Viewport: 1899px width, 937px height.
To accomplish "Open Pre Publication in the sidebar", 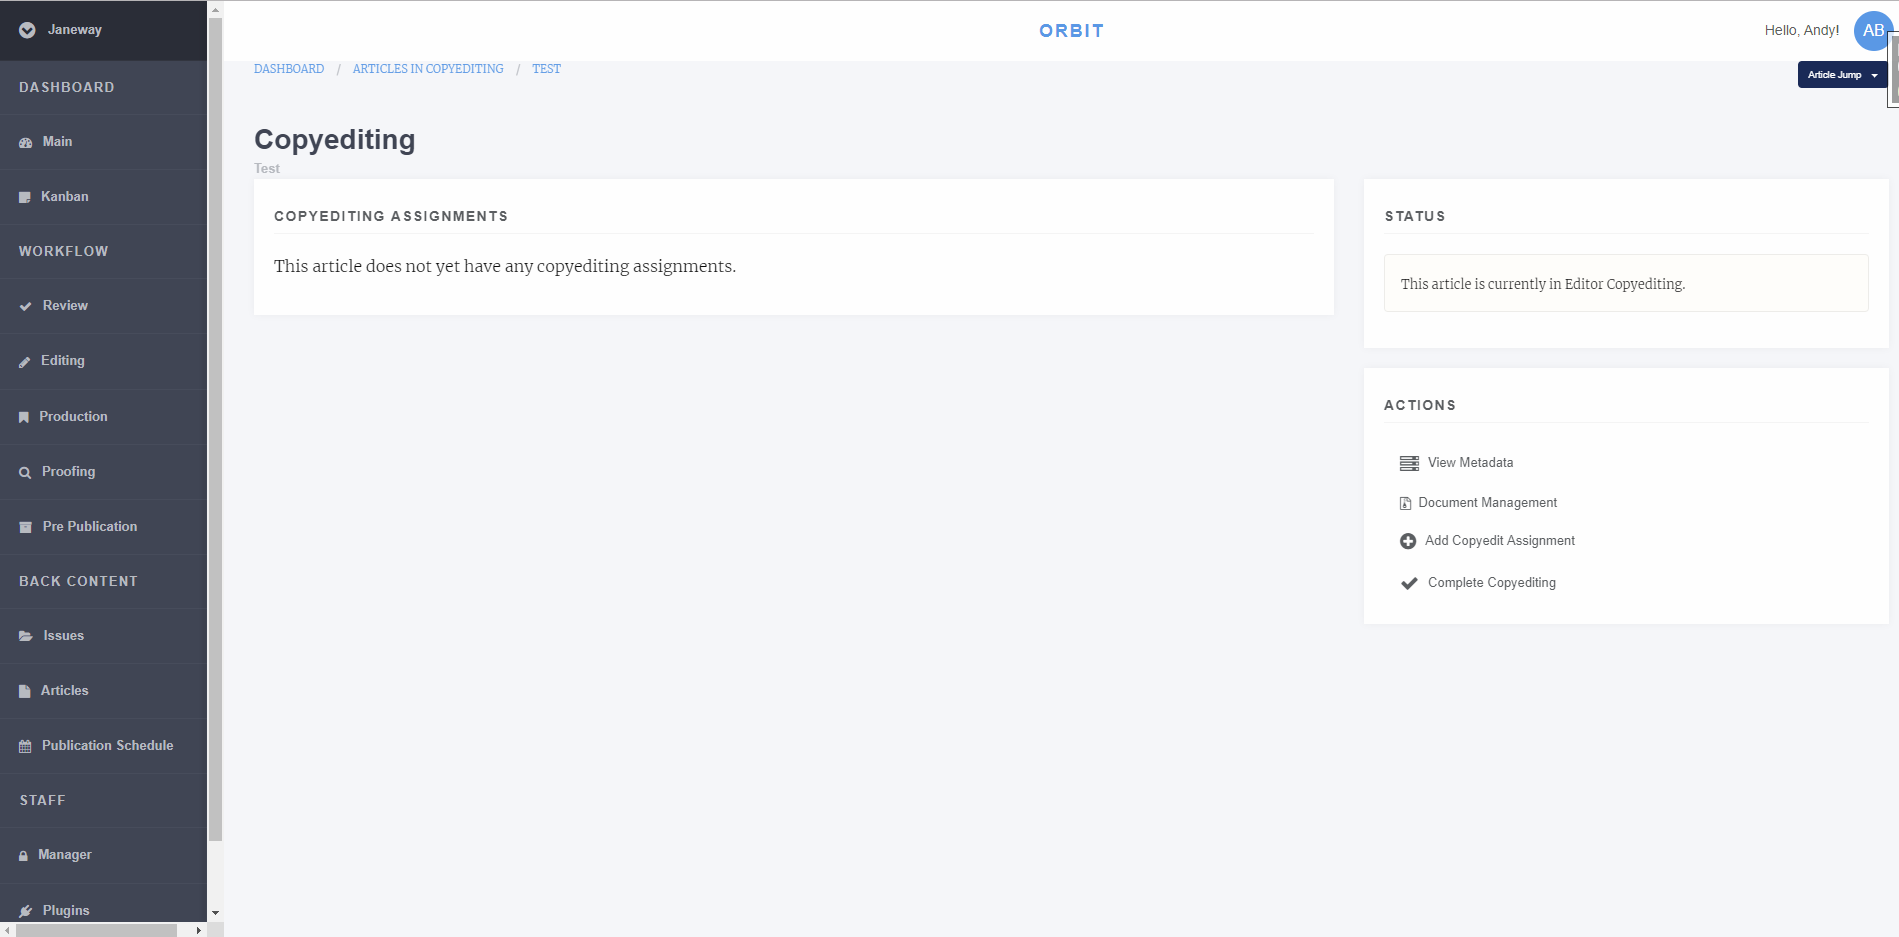I will 89,527.
